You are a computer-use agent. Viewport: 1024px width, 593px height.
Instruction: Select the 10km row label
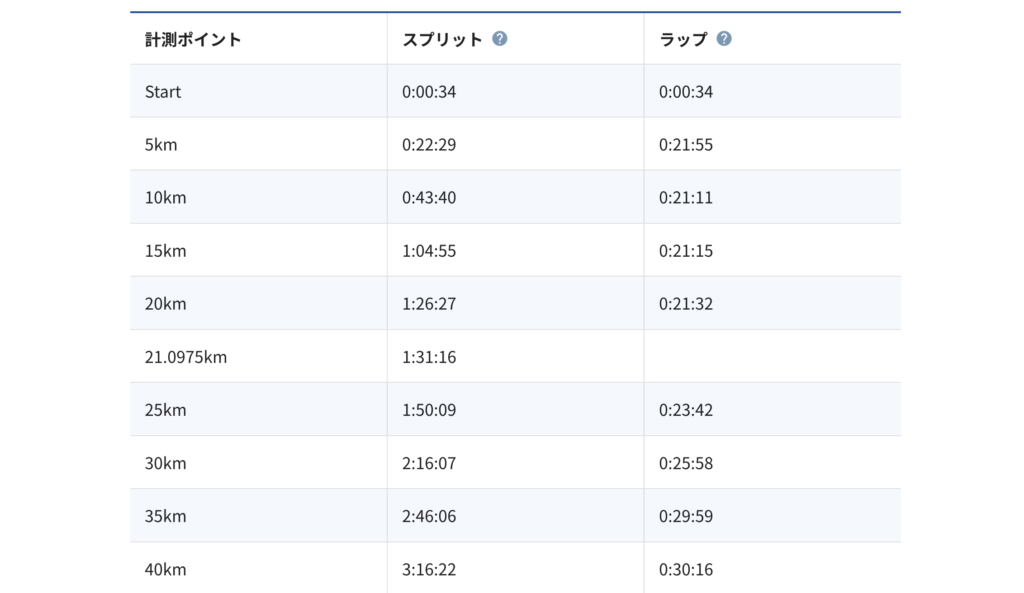166,198
